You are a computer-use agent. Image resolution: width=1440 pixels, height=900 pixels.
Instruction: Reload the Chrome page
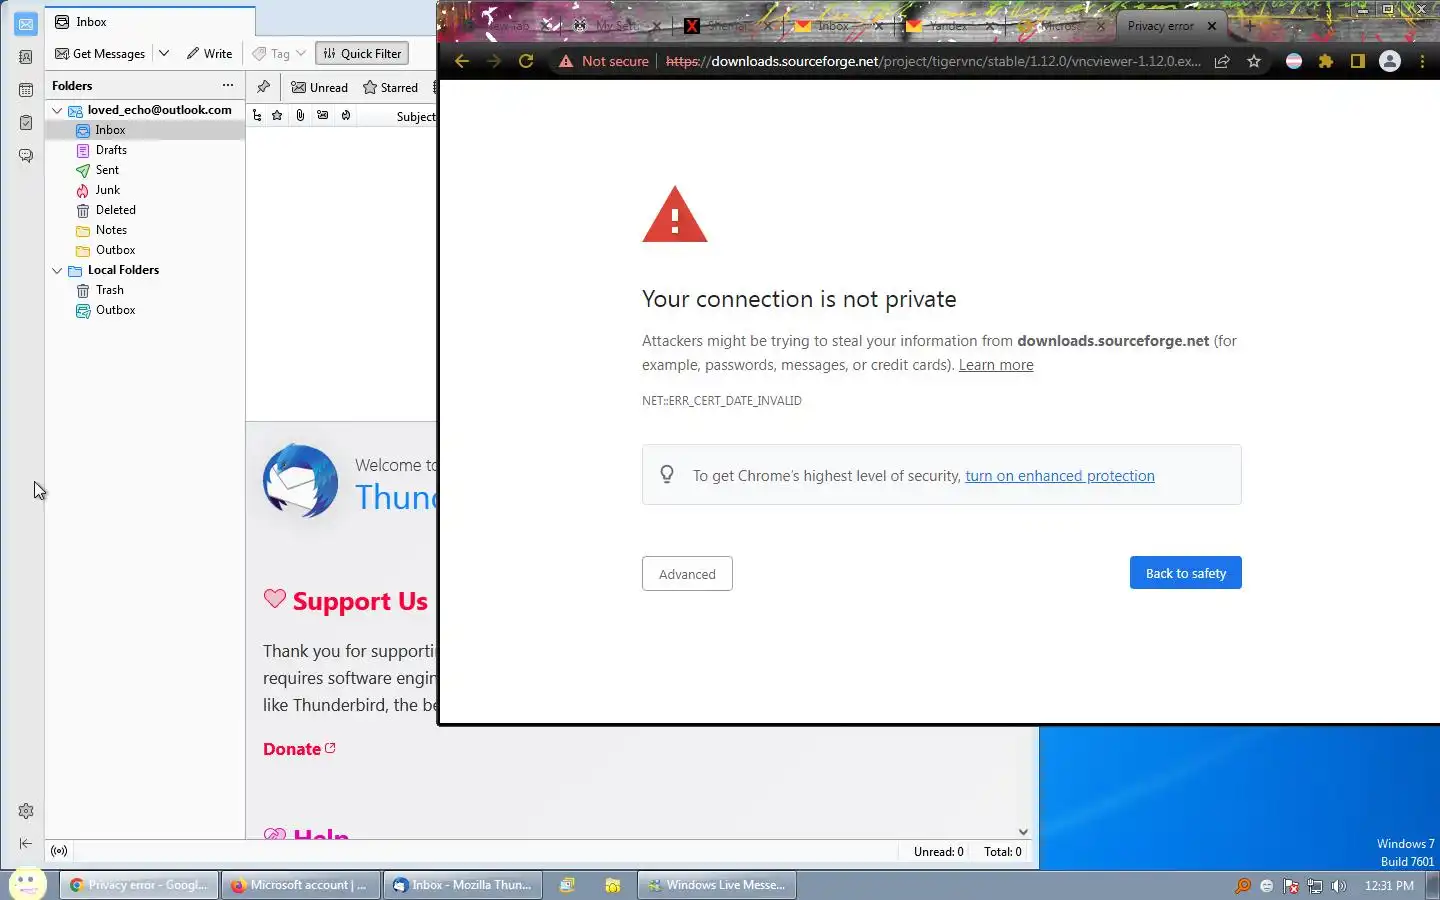click(526, 61)
